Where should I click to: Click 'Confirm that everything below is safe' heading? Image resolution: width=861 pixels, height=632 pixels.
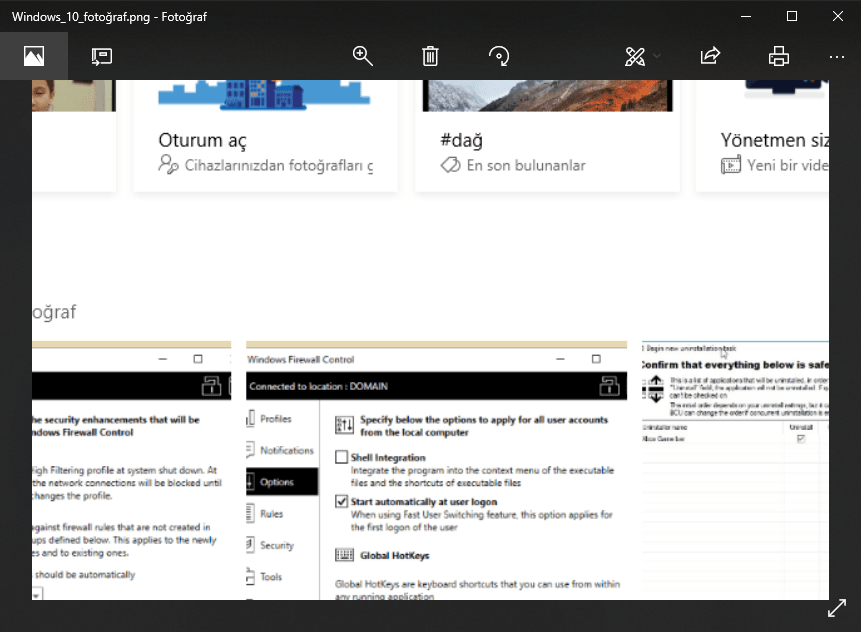pos(735,365)
